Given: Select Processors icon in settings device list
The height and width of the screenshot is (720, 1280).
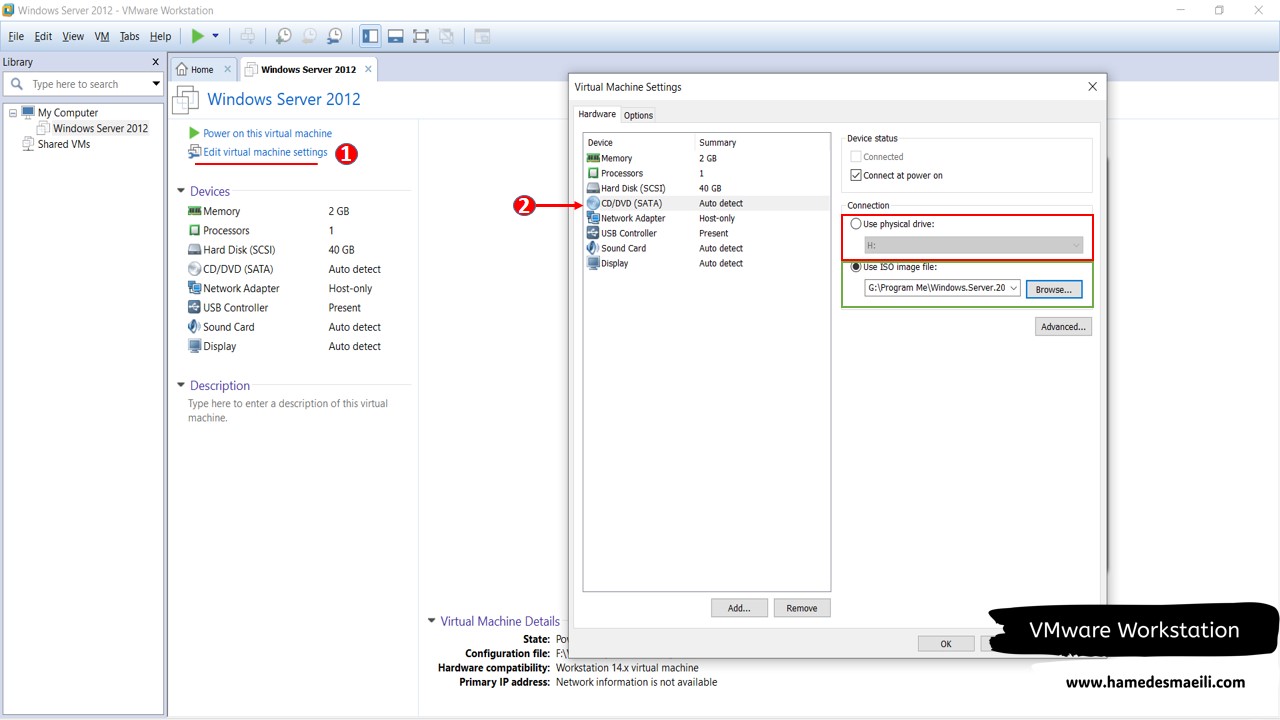Looking at the screenshot, I should 593,173.
